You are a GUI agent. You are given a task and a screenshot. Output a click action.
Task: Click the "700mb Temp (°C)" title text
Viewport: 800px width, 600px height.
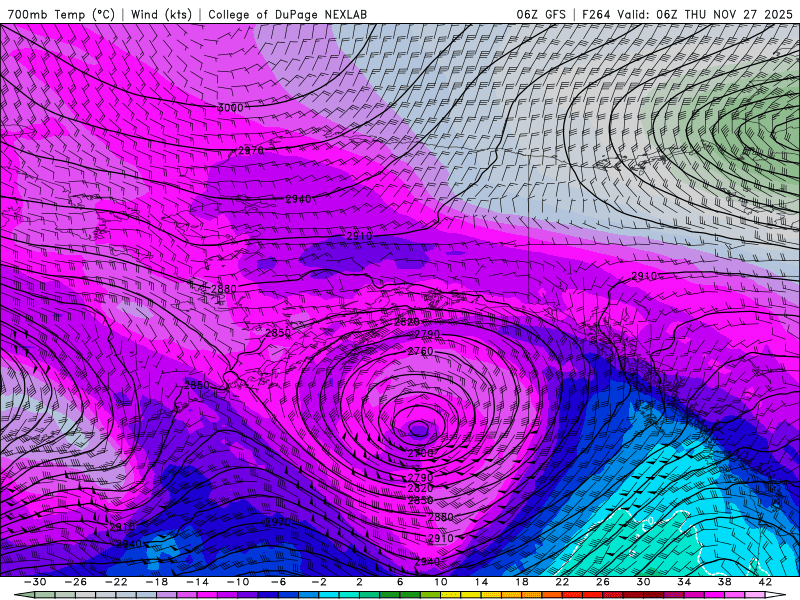pyautogui.click(x=61, y=14)
